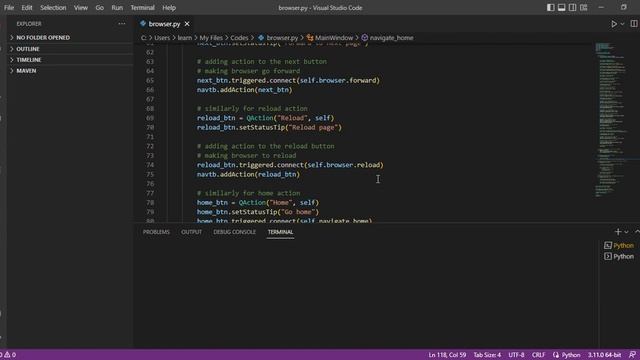Open the Selection menu
The image size is (640, 360).
coord(53,8)
